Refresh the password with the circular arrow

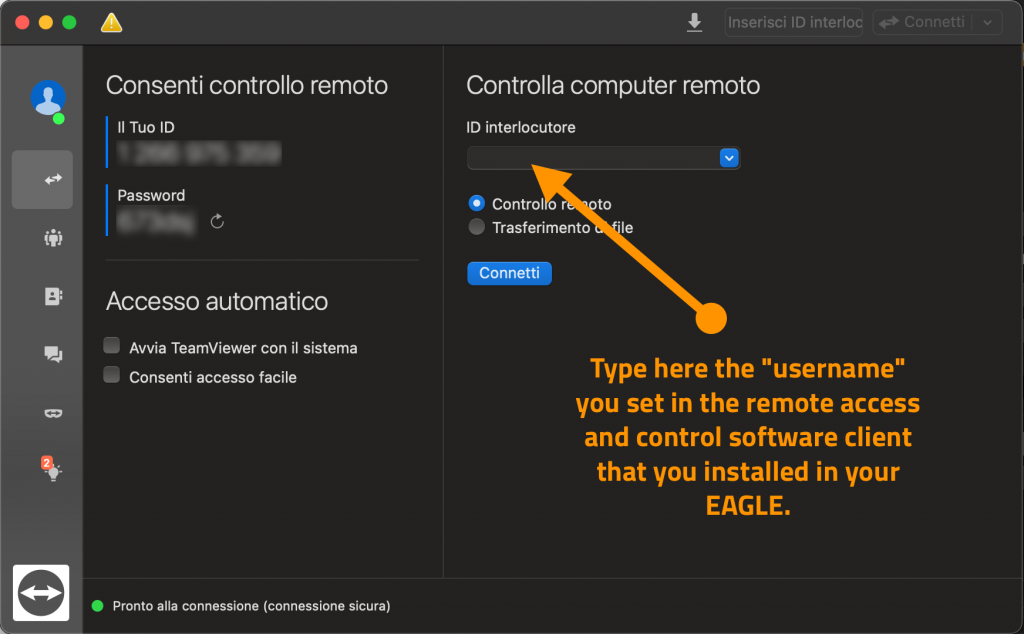pos(217,221)
